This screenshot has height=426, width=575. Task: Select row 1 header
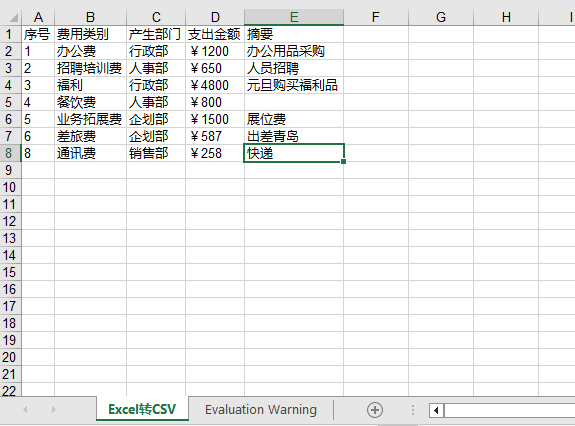tap(9, 34)
